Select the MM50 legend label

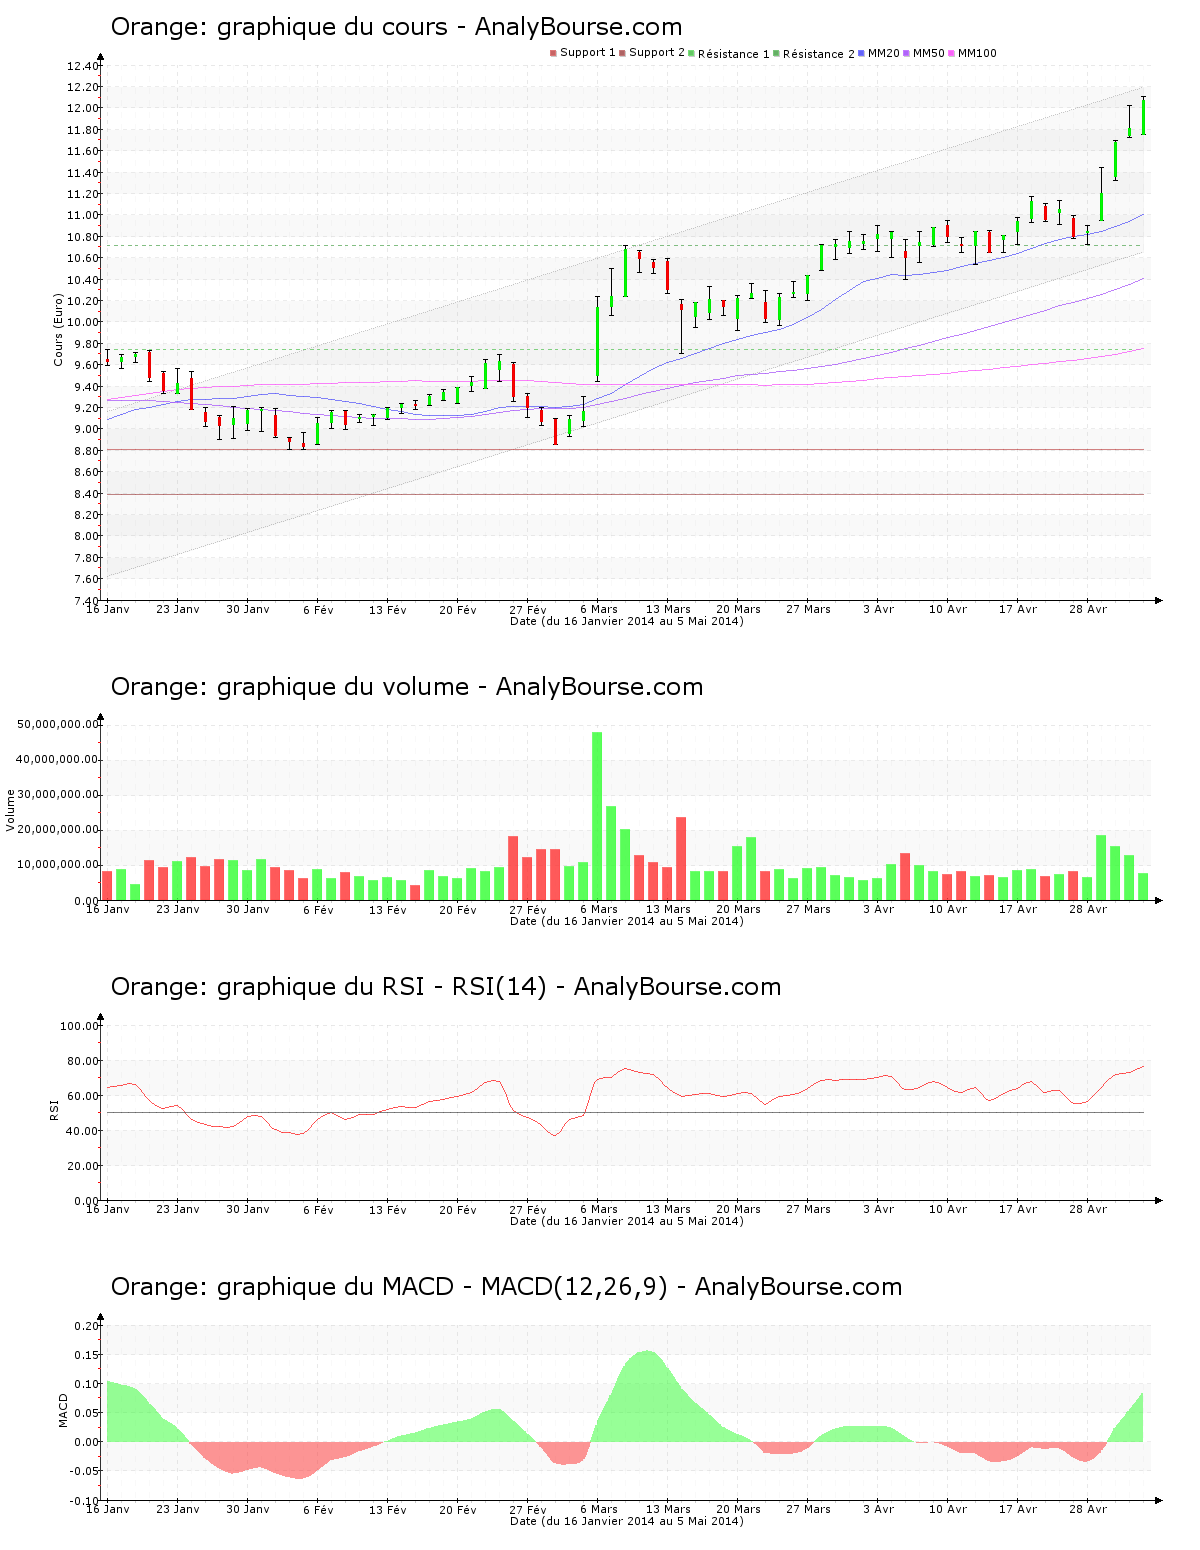[929, 53]
